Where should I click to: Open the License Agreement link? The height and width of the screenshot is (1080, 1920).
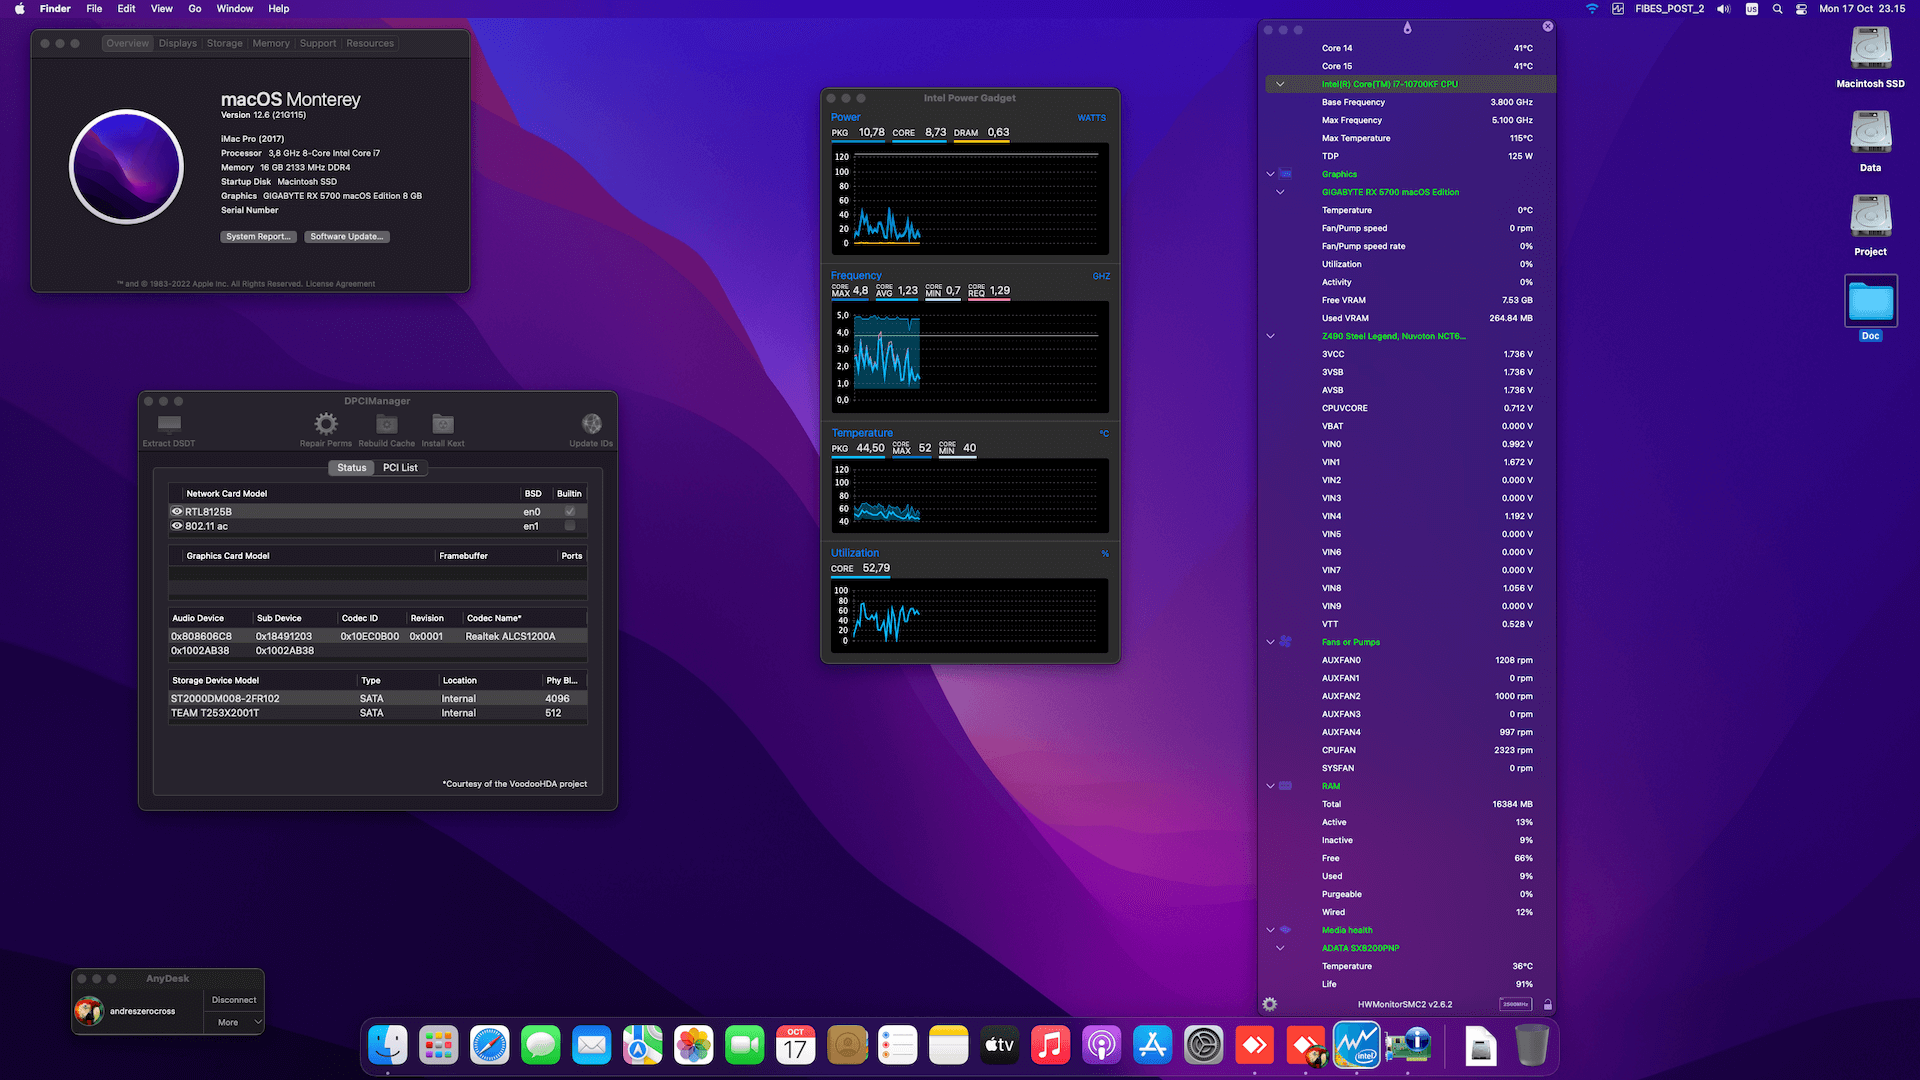click(340, 284)
